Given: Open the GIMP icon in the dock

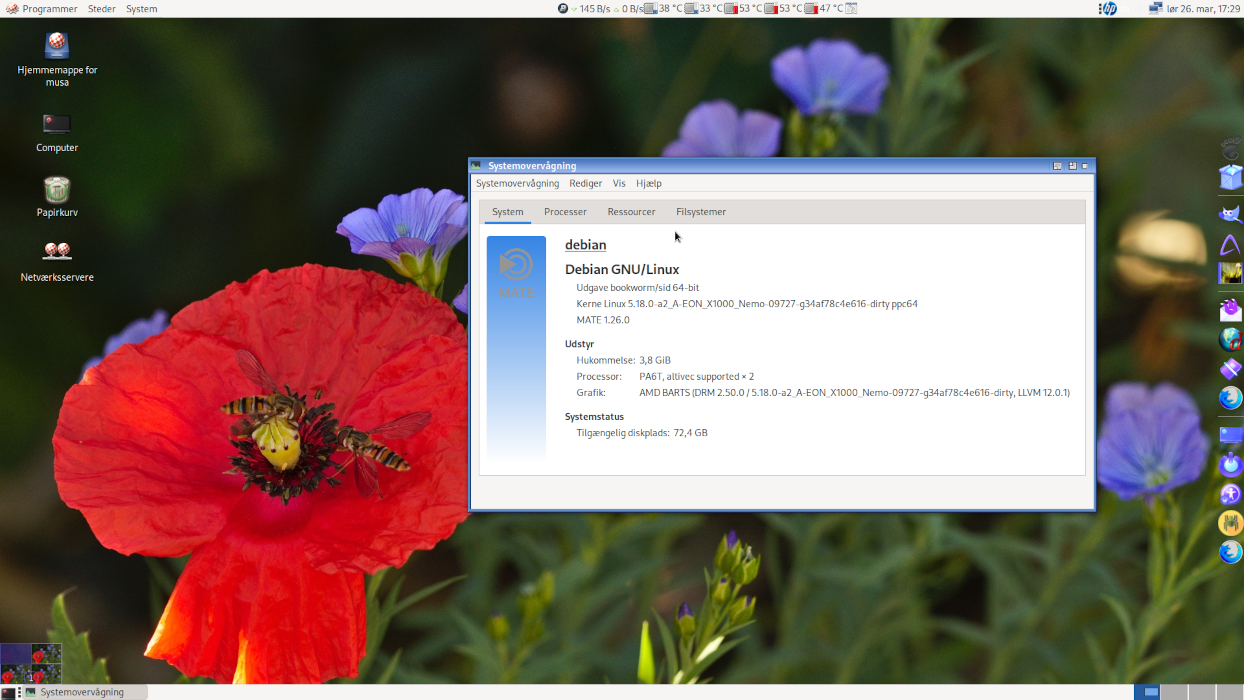Looking at the screenshot, I should tap(1230, 213).
